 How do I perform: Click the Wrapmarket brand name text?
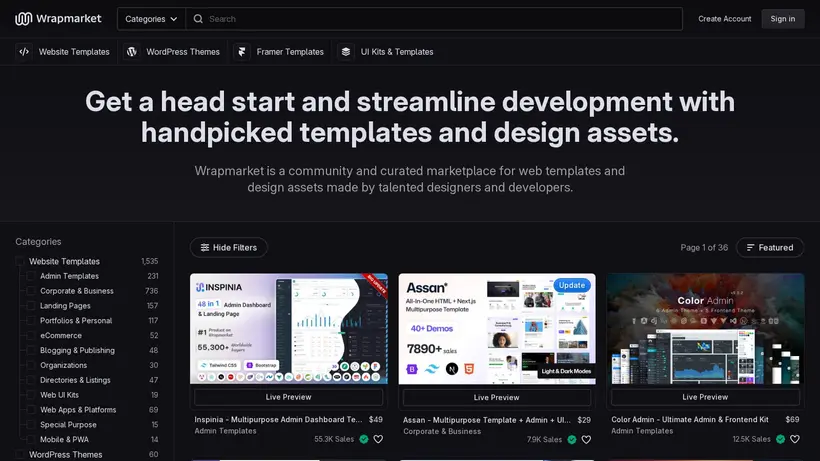69,19
